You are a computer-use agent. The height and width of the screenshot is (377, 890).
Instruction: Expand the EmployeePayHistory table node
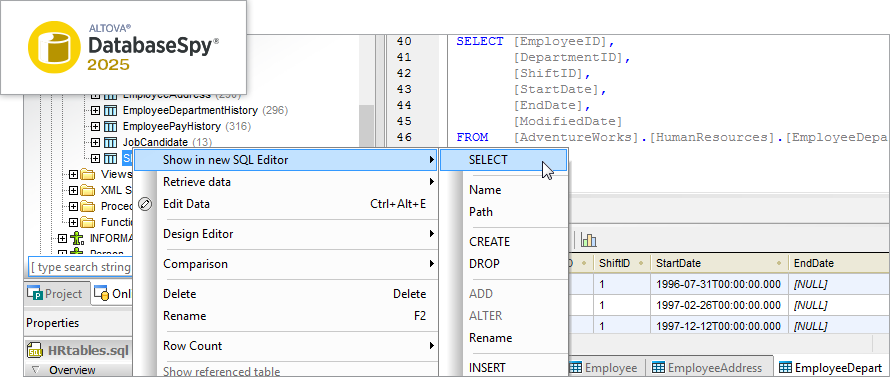(95, 126)
